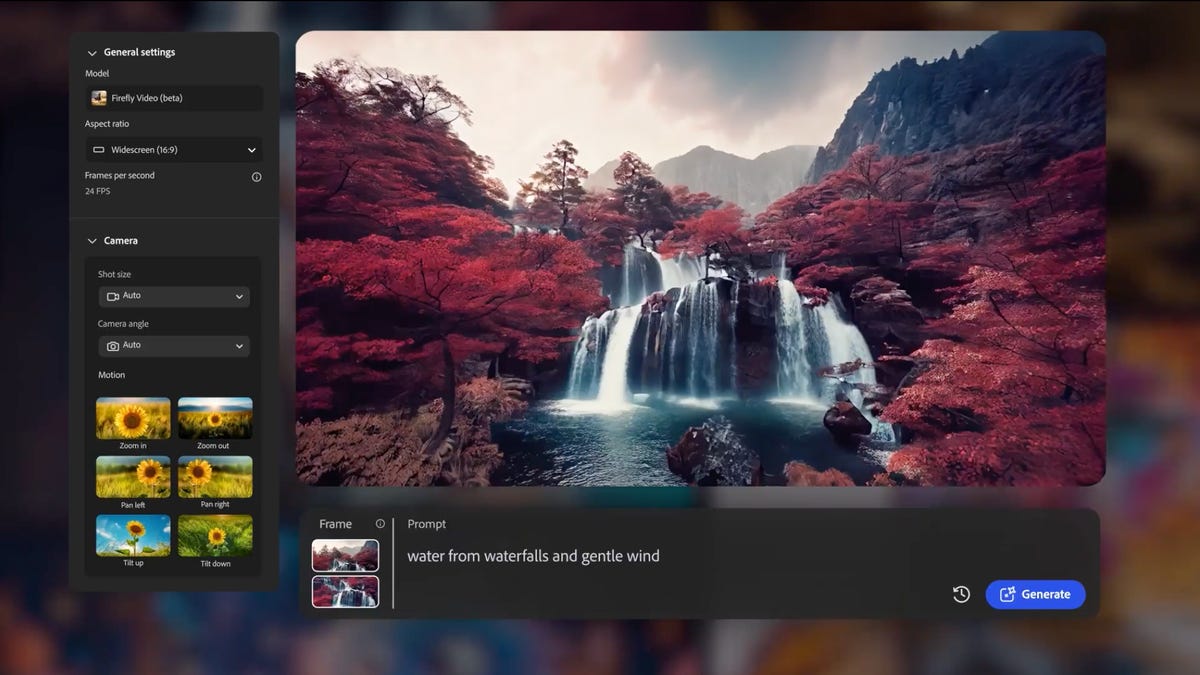
Task: Collapse the General settings section
Action: [91, 52]
